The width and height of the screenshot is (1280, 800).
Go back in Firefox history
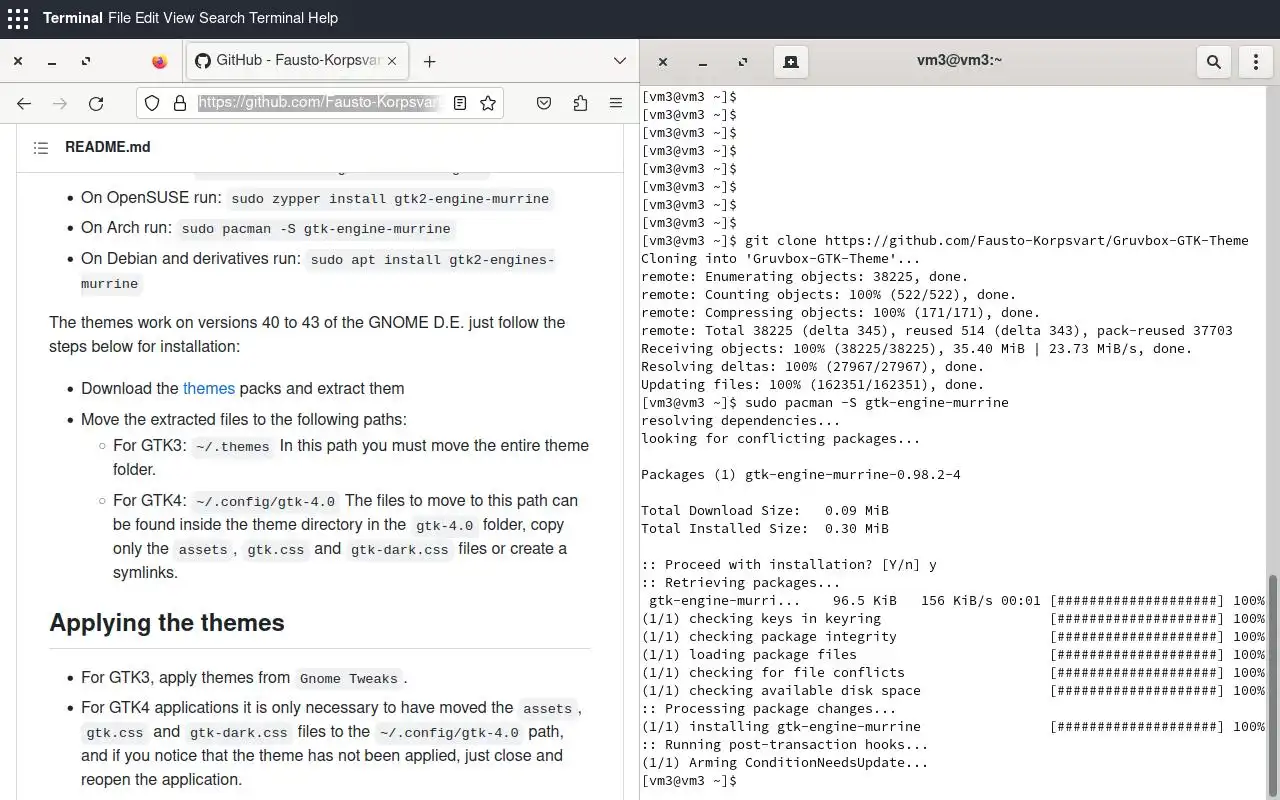pyautogui.click(x=24, y=103)
